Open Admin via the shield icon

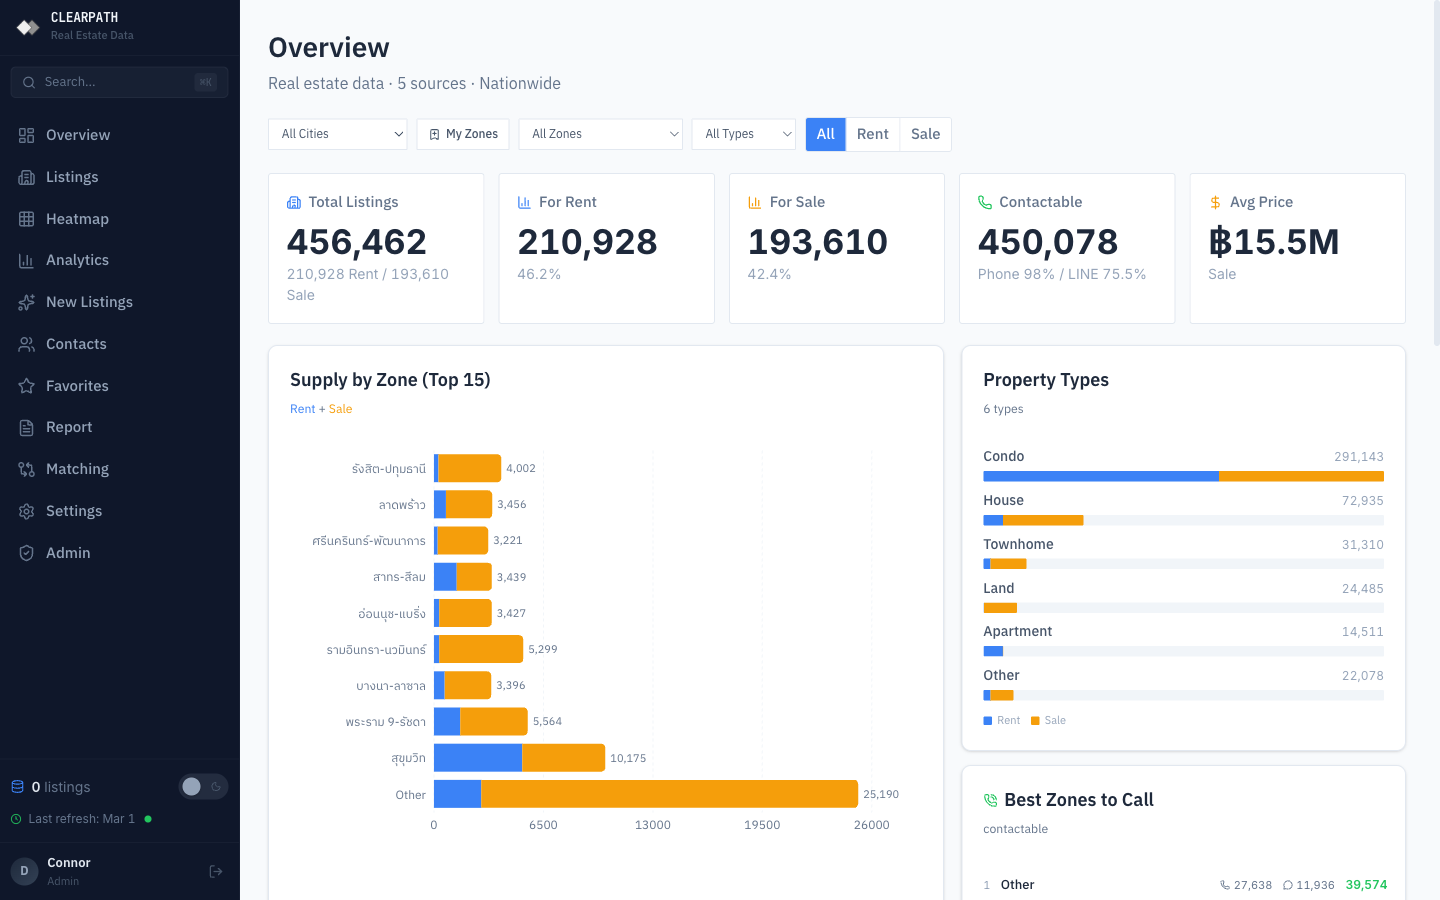27,553
